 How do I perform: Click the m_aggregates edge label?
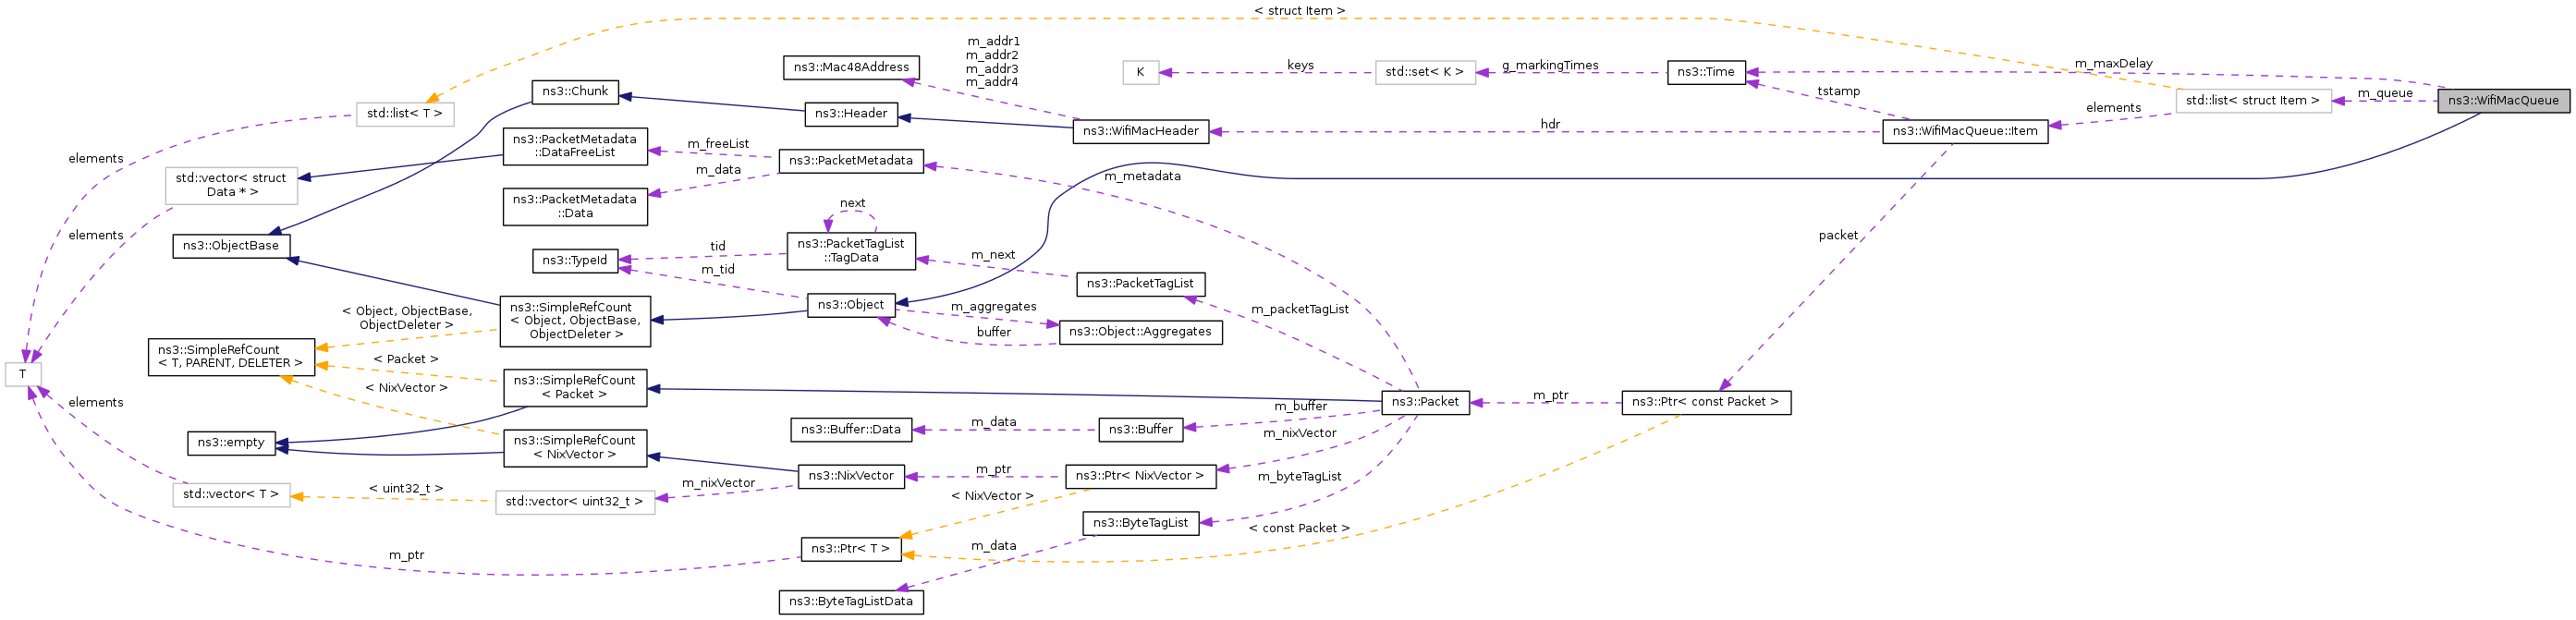[994, 307]
